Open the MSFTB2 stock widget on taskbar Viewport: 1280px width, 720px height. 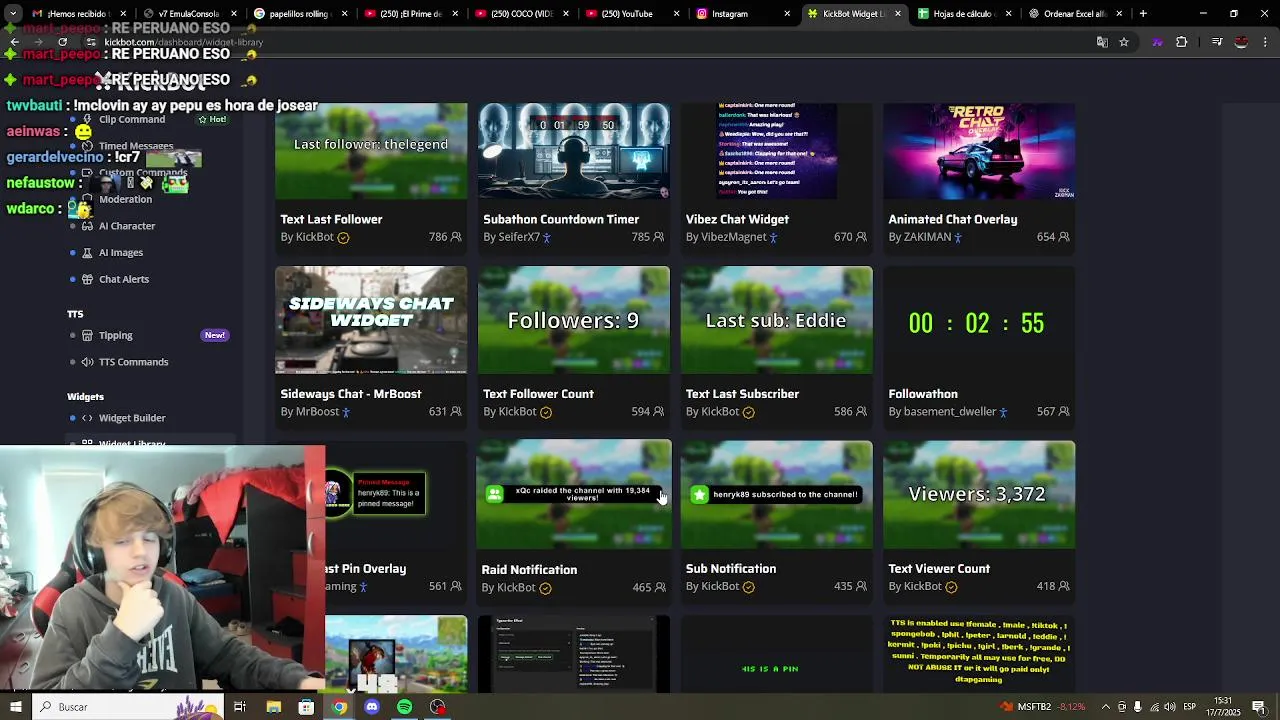(1043, 707)
